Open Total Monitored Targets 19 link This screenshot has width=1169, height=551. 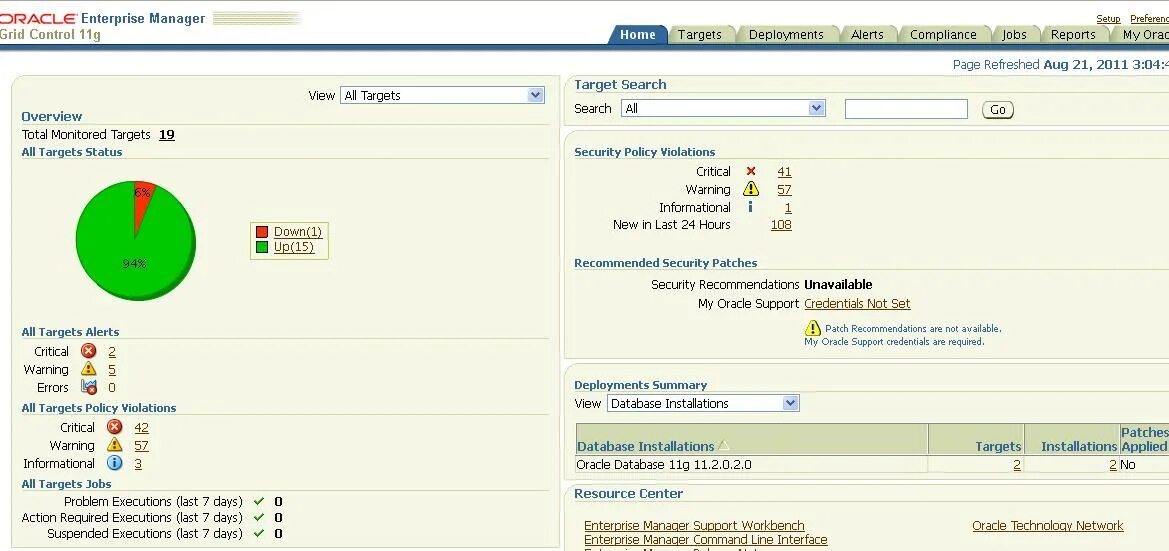click(167, 134)
